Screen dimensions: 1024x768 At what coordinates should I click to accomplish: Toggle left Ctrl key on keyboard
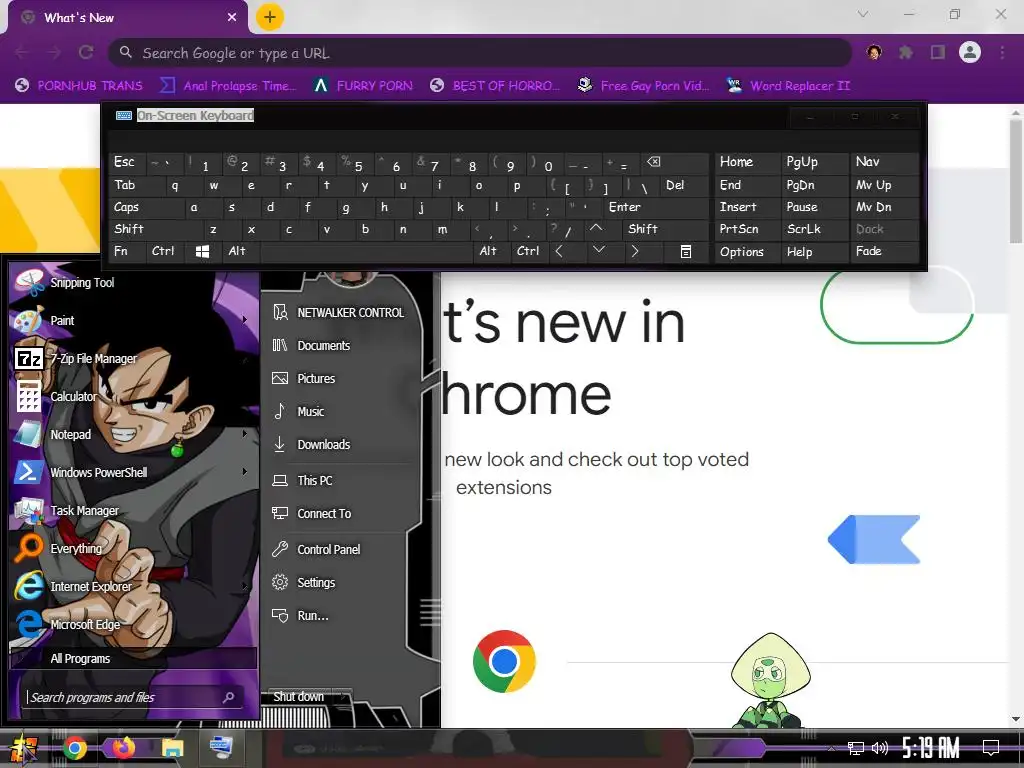pyautogui.click(x=166, y=251)
